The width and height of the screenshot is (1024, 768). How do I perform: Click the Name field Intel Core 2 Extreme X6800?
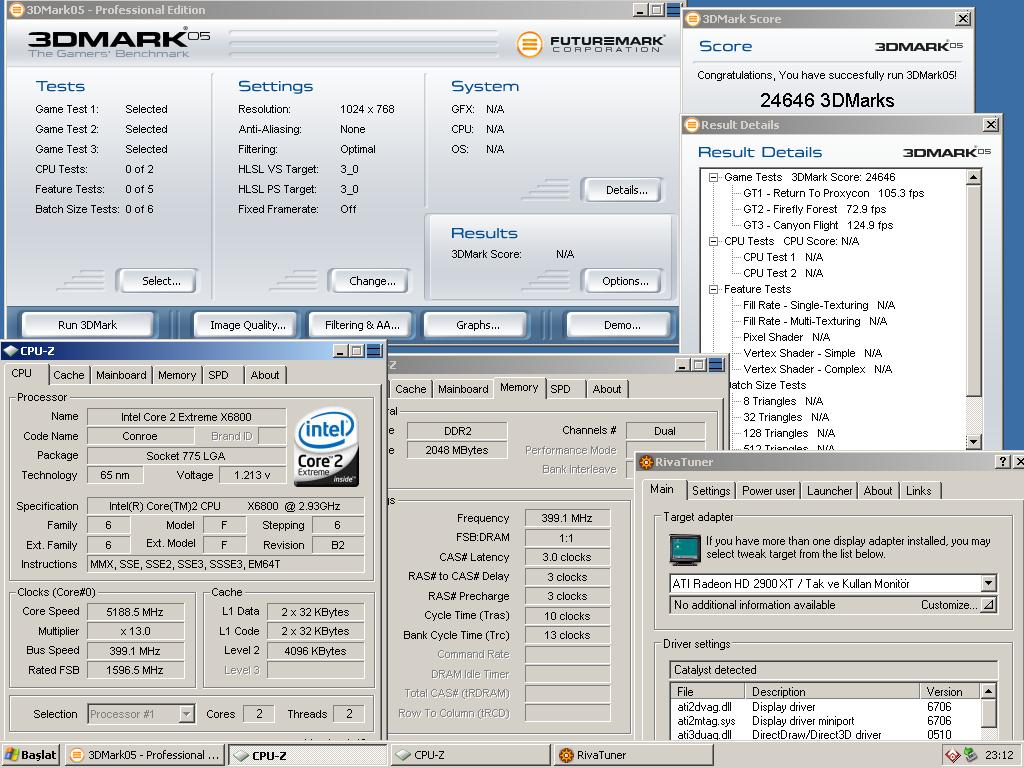pos(186,417)
